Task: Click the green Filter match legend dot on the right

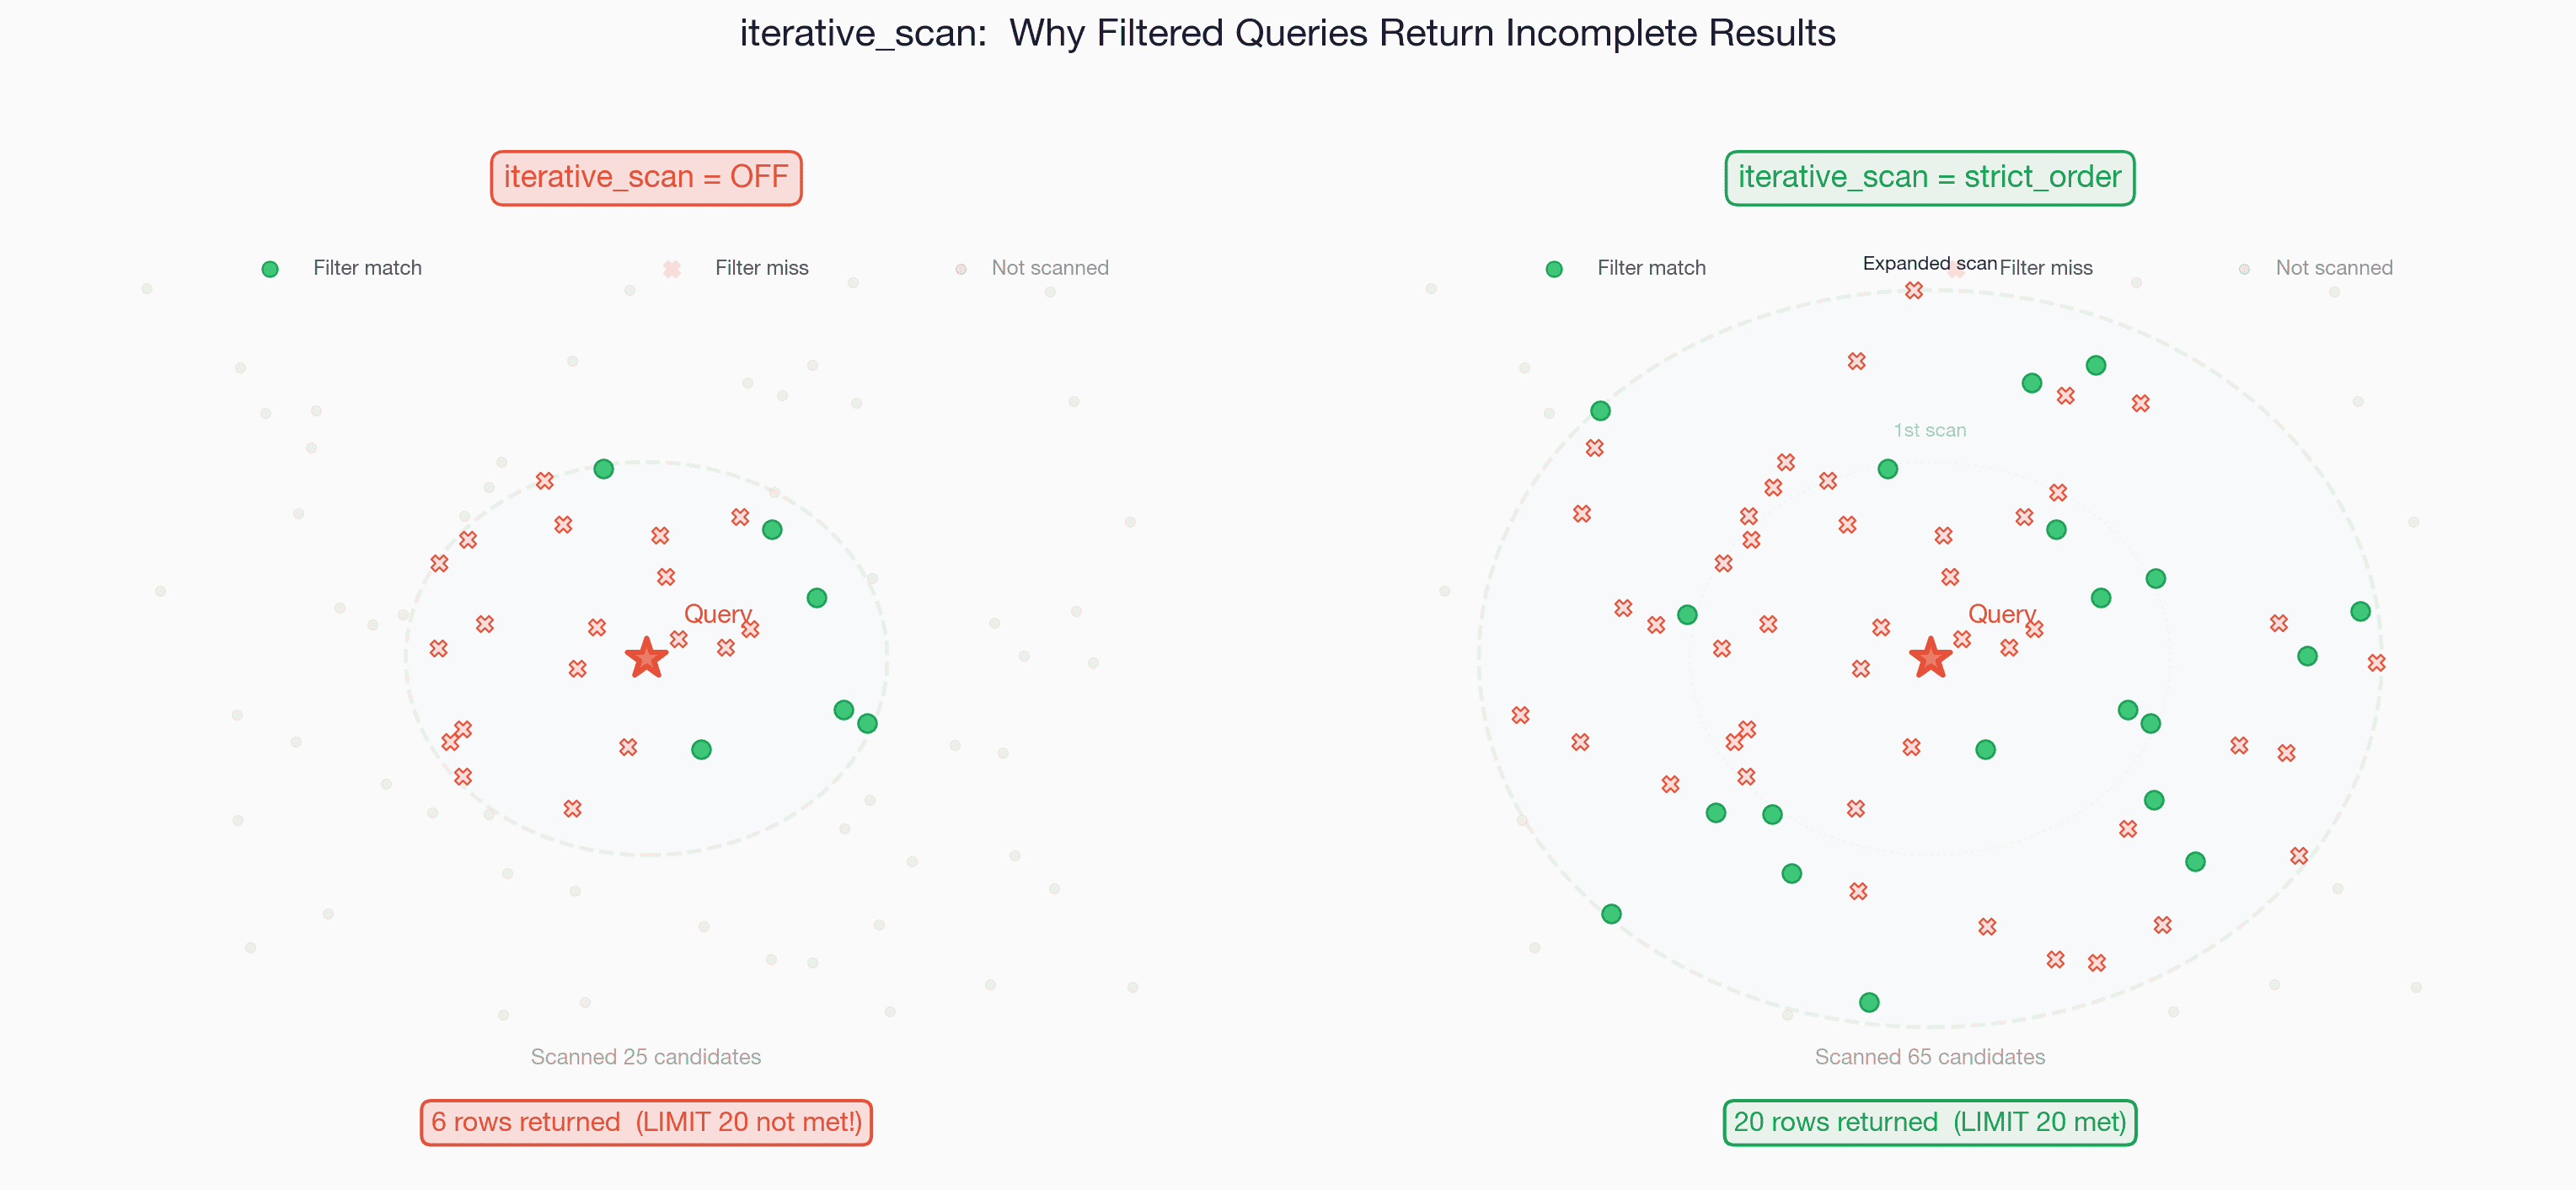Action: [1554, 269]
